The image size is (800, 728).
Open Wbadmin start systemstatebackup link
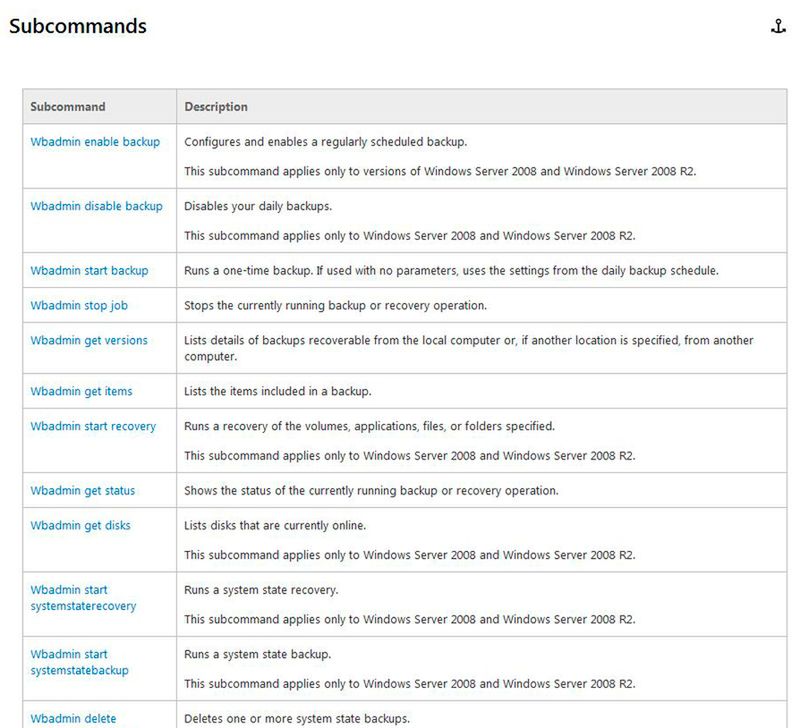click(x=80, y=662)
